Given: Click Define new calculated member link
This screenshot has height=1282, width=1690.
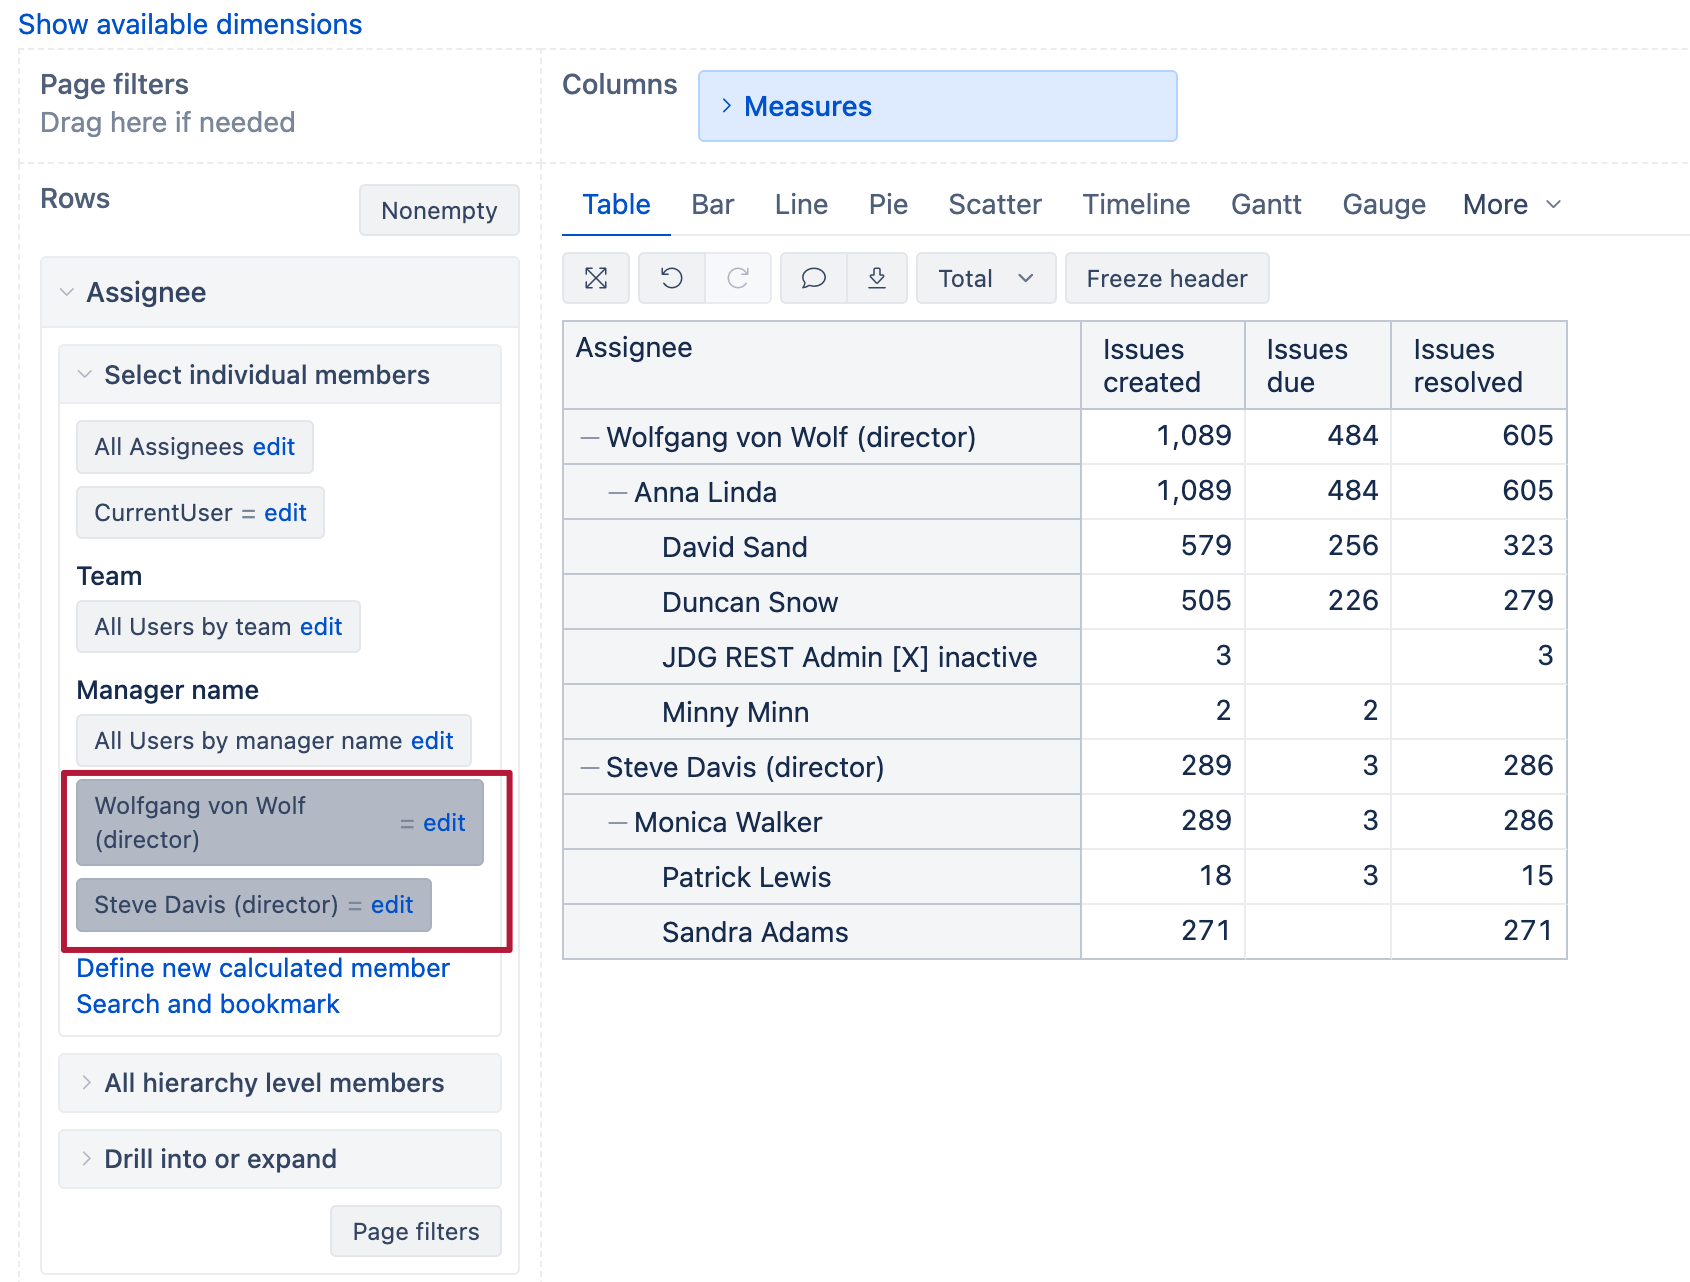Looking at the screenshot, I should tap(263, 968).
